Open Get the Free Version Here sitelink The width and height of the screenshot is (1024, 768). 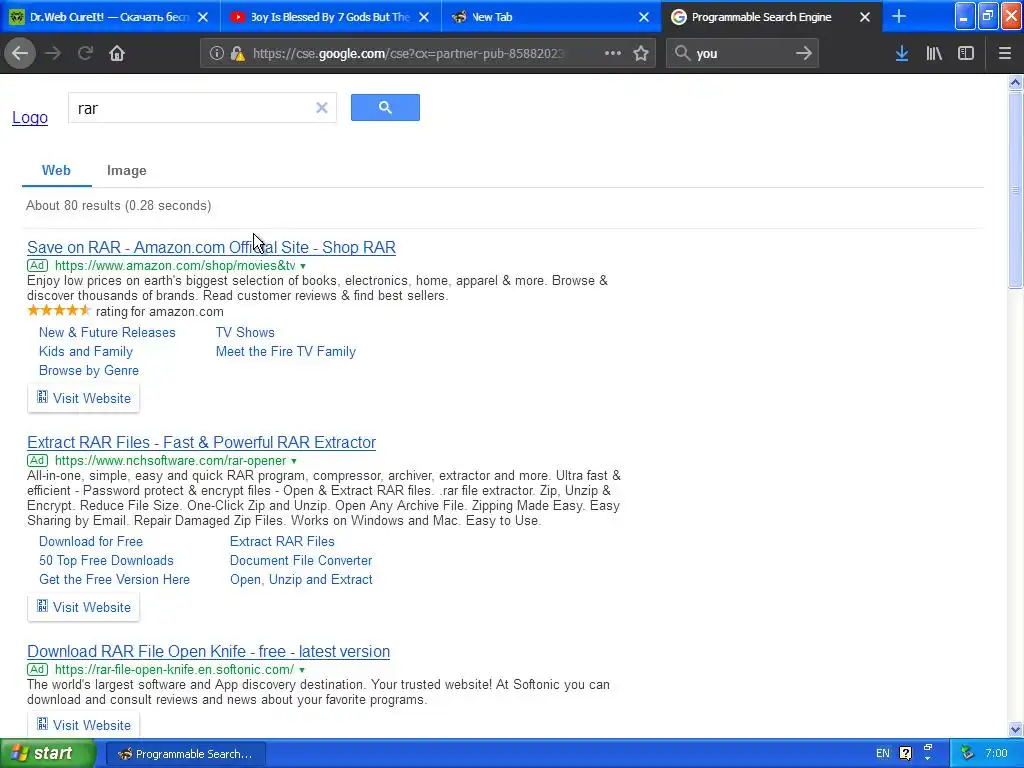pos(114,579)
